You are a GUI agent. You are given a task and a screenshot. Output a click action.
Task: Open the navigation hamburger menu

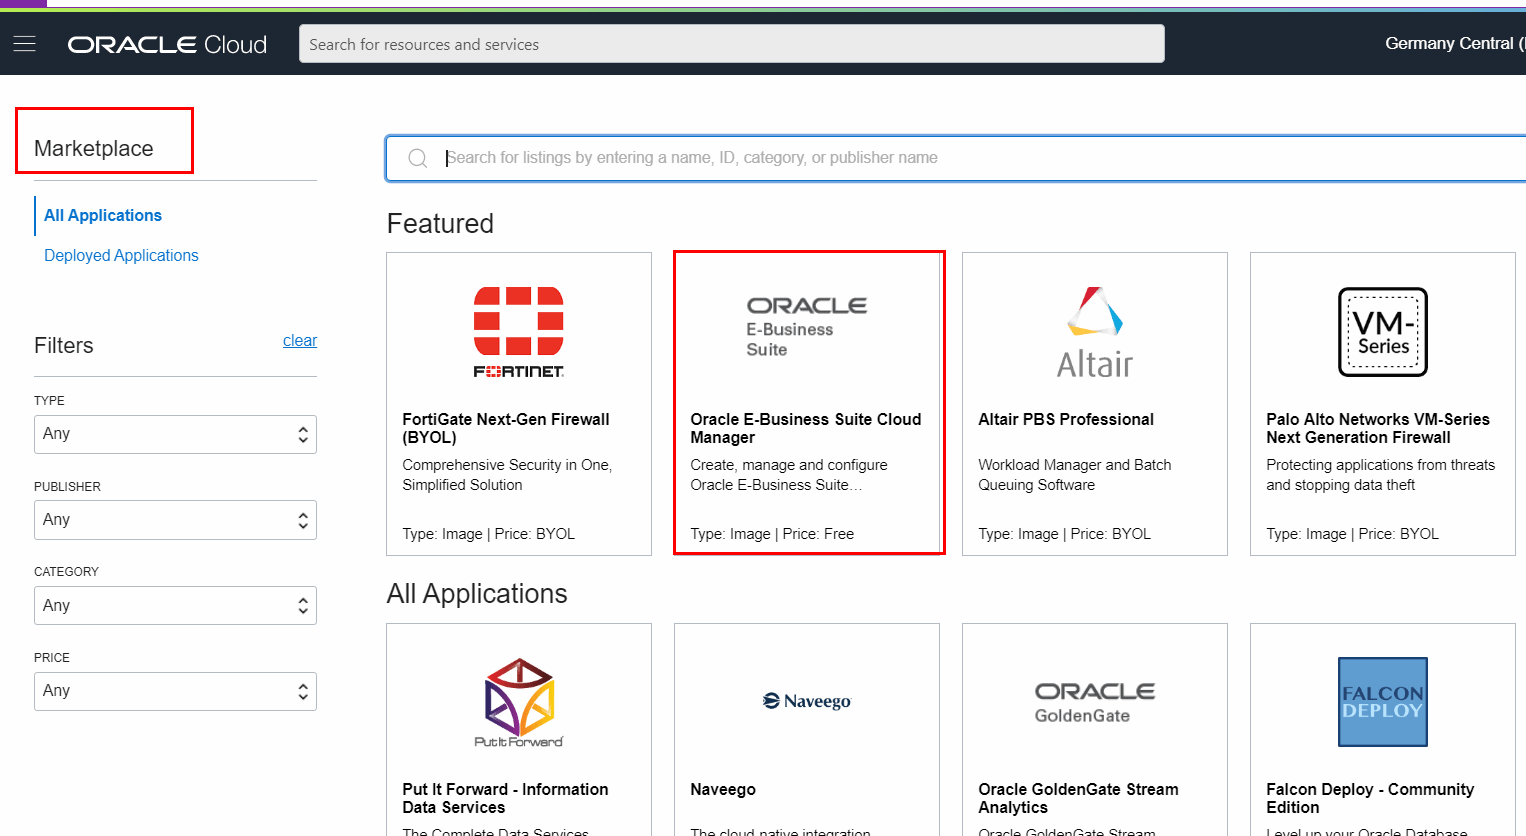point(25,43)
